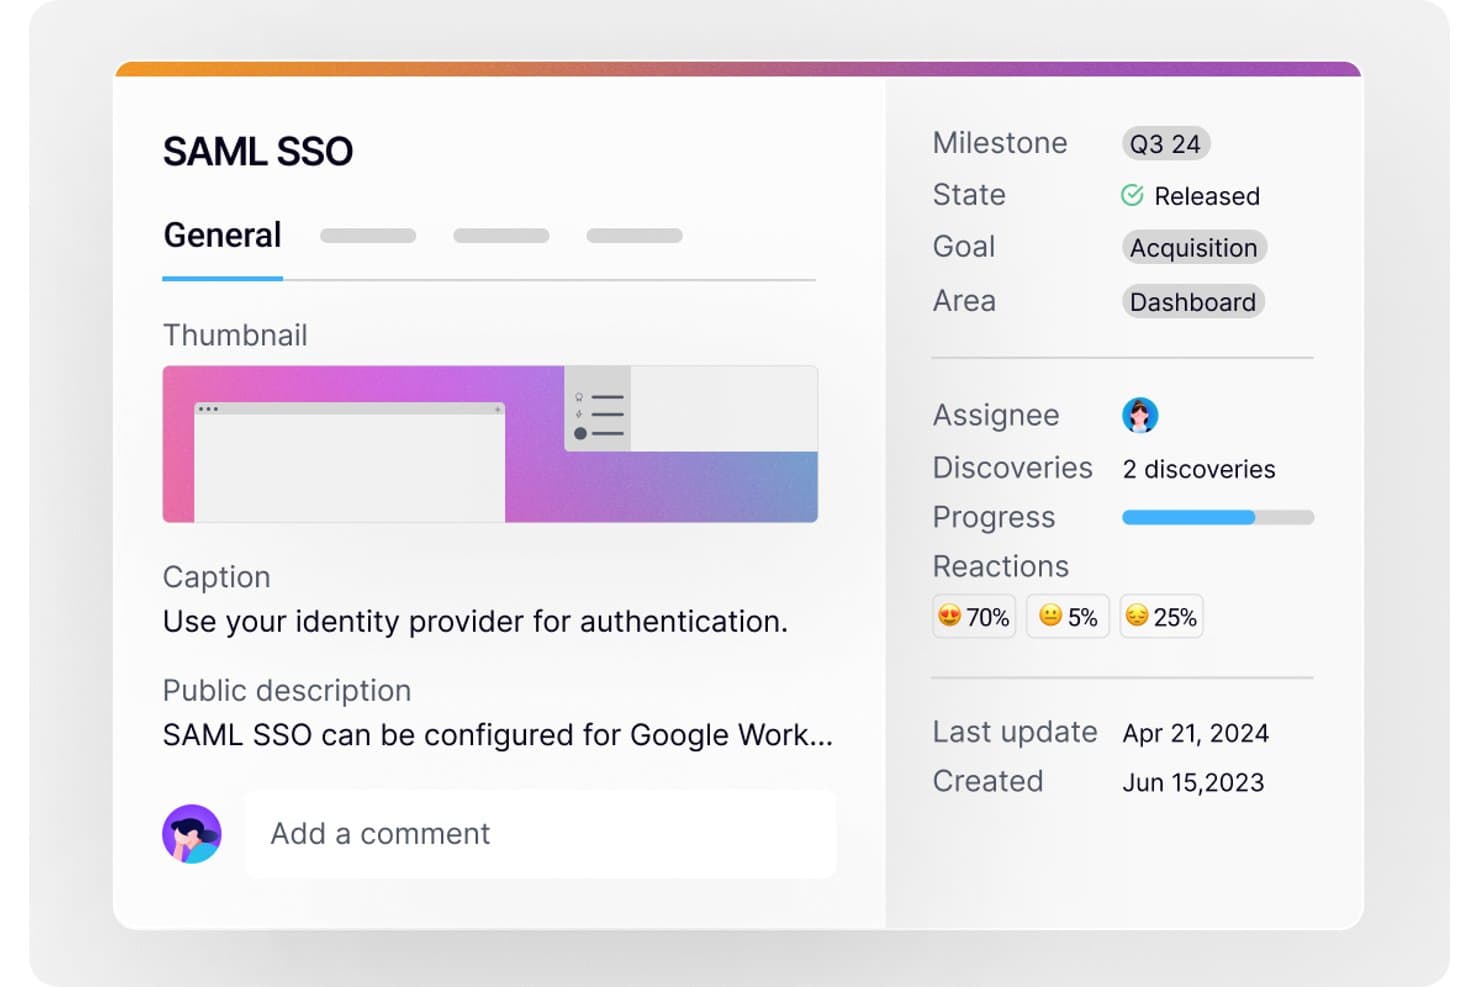Click the neutral face 5% reaction
The height and width of the screenshot is (987, 1480).
[1068, 617]
